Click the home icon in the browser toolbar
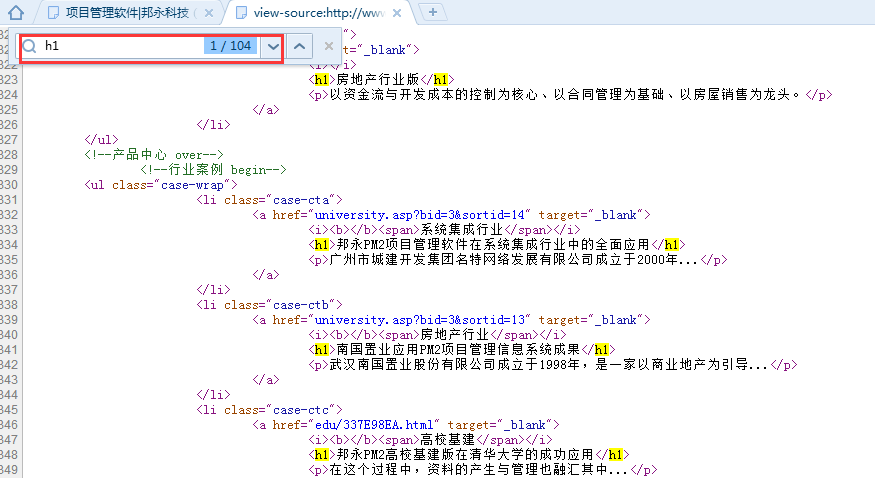875x478 pixels. click(x=16, y=12)
